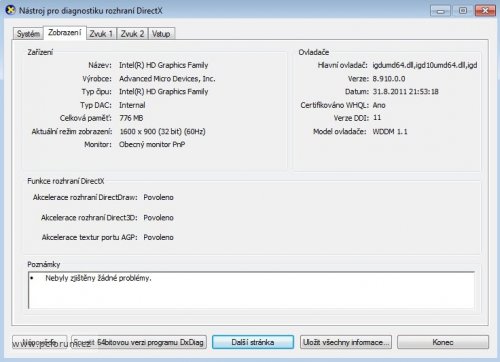Click Verze DDI value '11'
This screenshot has height=362, width=500.
(377, 118)
